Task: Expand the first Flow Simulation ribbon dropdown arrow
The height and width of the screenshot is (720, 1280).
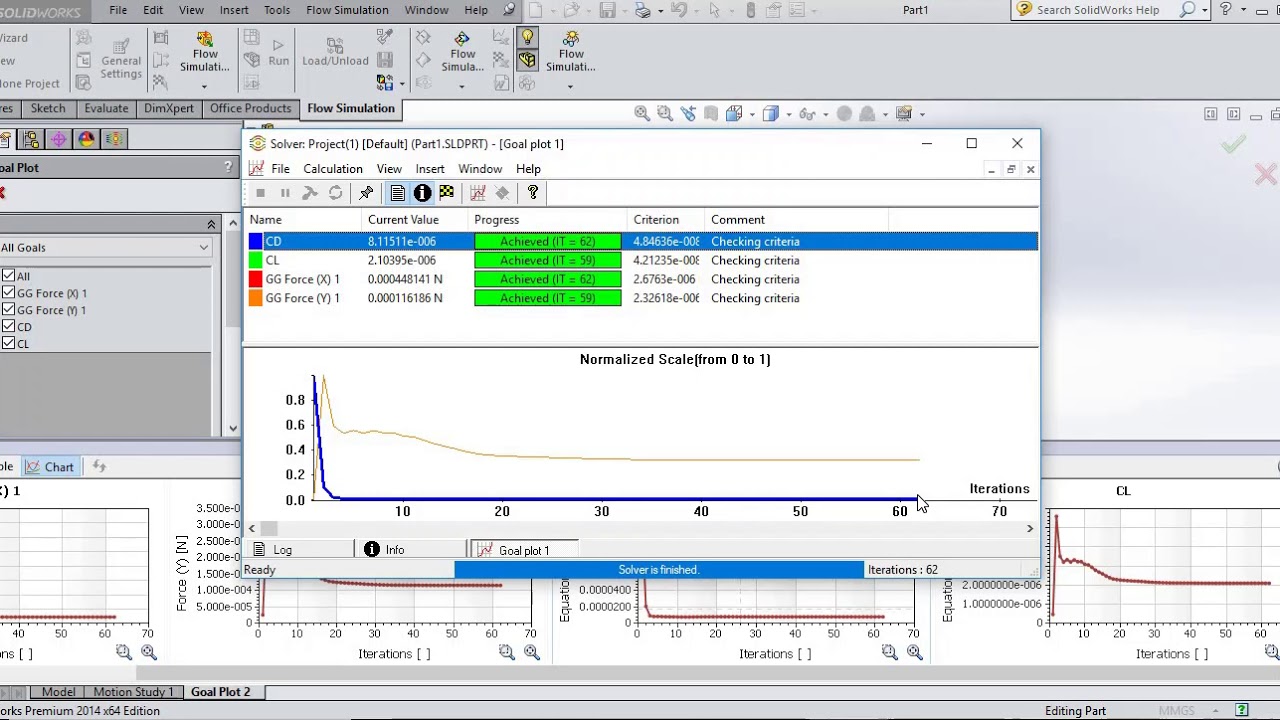Action: point(204,86)
